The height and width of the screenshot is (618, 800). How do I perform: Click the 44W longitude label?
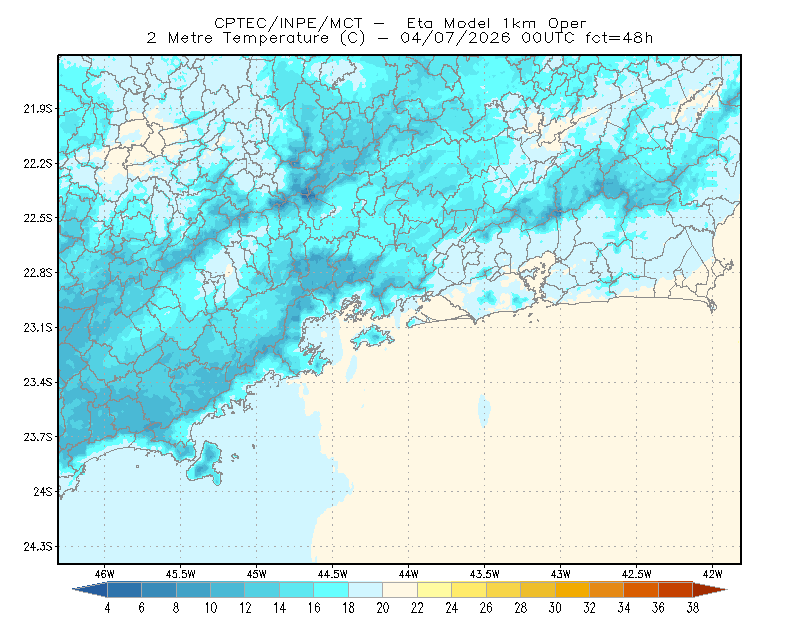[409, 574]
